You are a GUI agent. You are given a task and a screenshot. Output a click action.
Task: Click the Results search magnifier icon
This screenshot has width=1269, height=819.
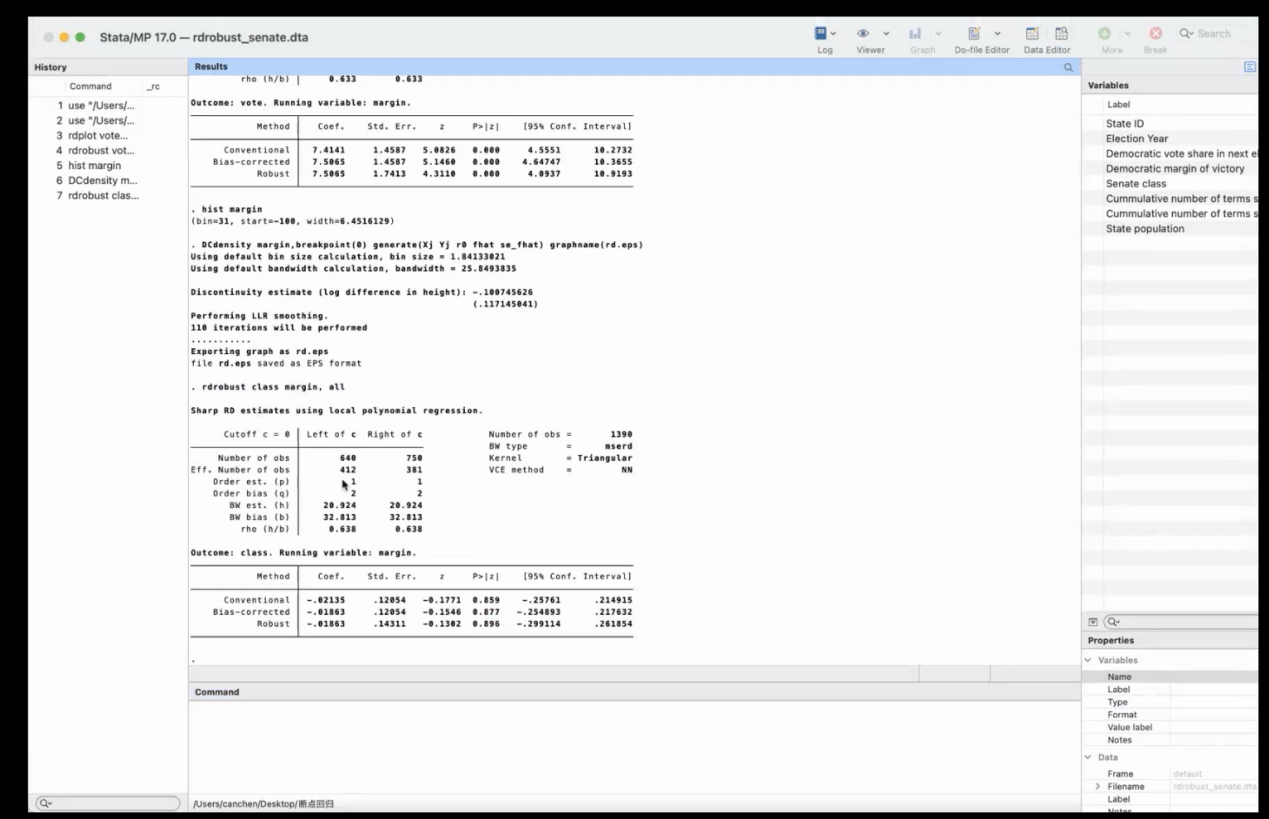[1068, 67]
